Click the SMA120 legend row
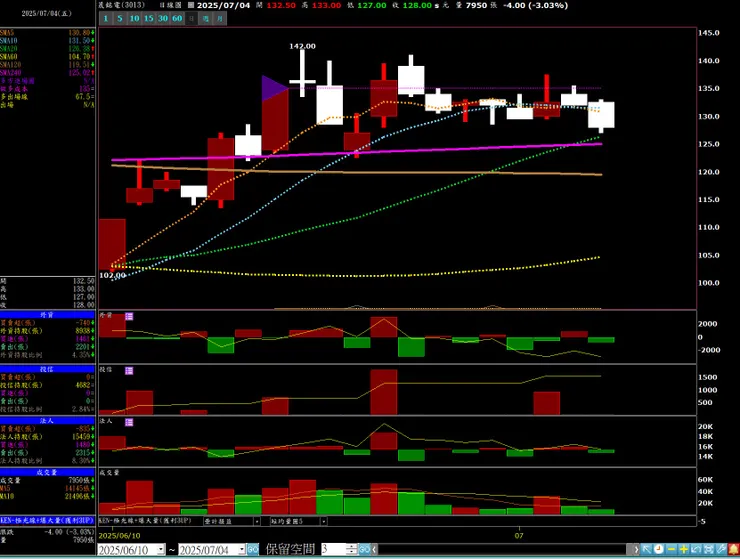The image size is (740, 559). pos(47,65)
